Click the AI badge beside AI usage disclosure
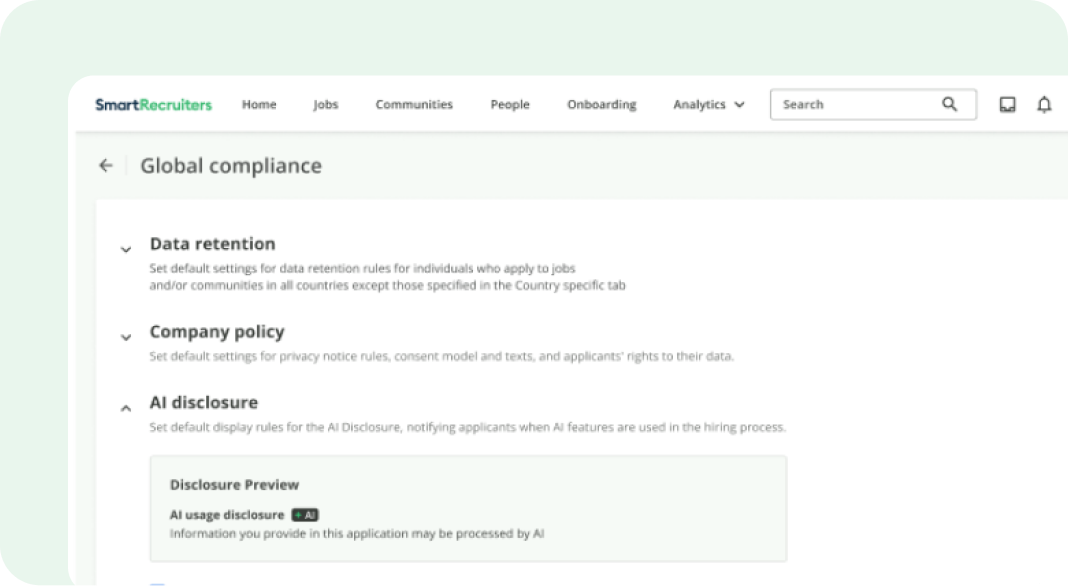The image size is (1068, 586). (x=305, y=515)
